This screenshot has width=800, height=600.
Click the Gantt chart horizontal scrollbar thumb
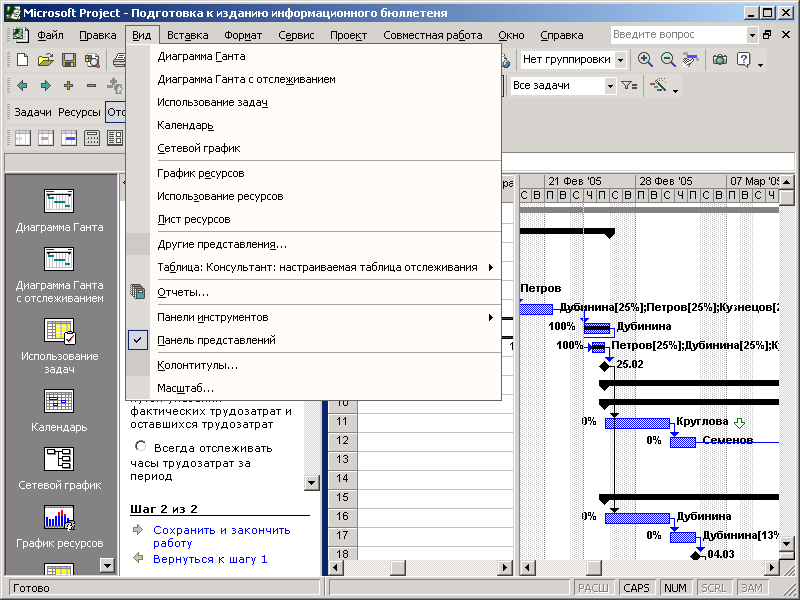(593, 567)
